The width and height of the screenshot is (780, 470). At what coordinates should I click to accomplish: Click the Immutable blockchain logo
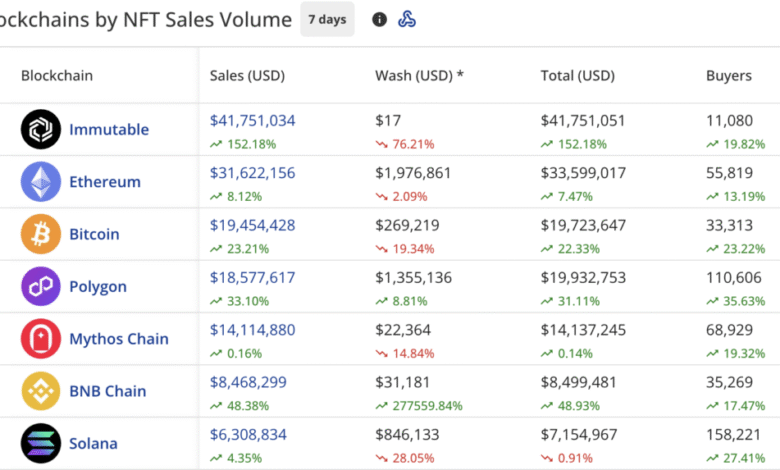41,129
